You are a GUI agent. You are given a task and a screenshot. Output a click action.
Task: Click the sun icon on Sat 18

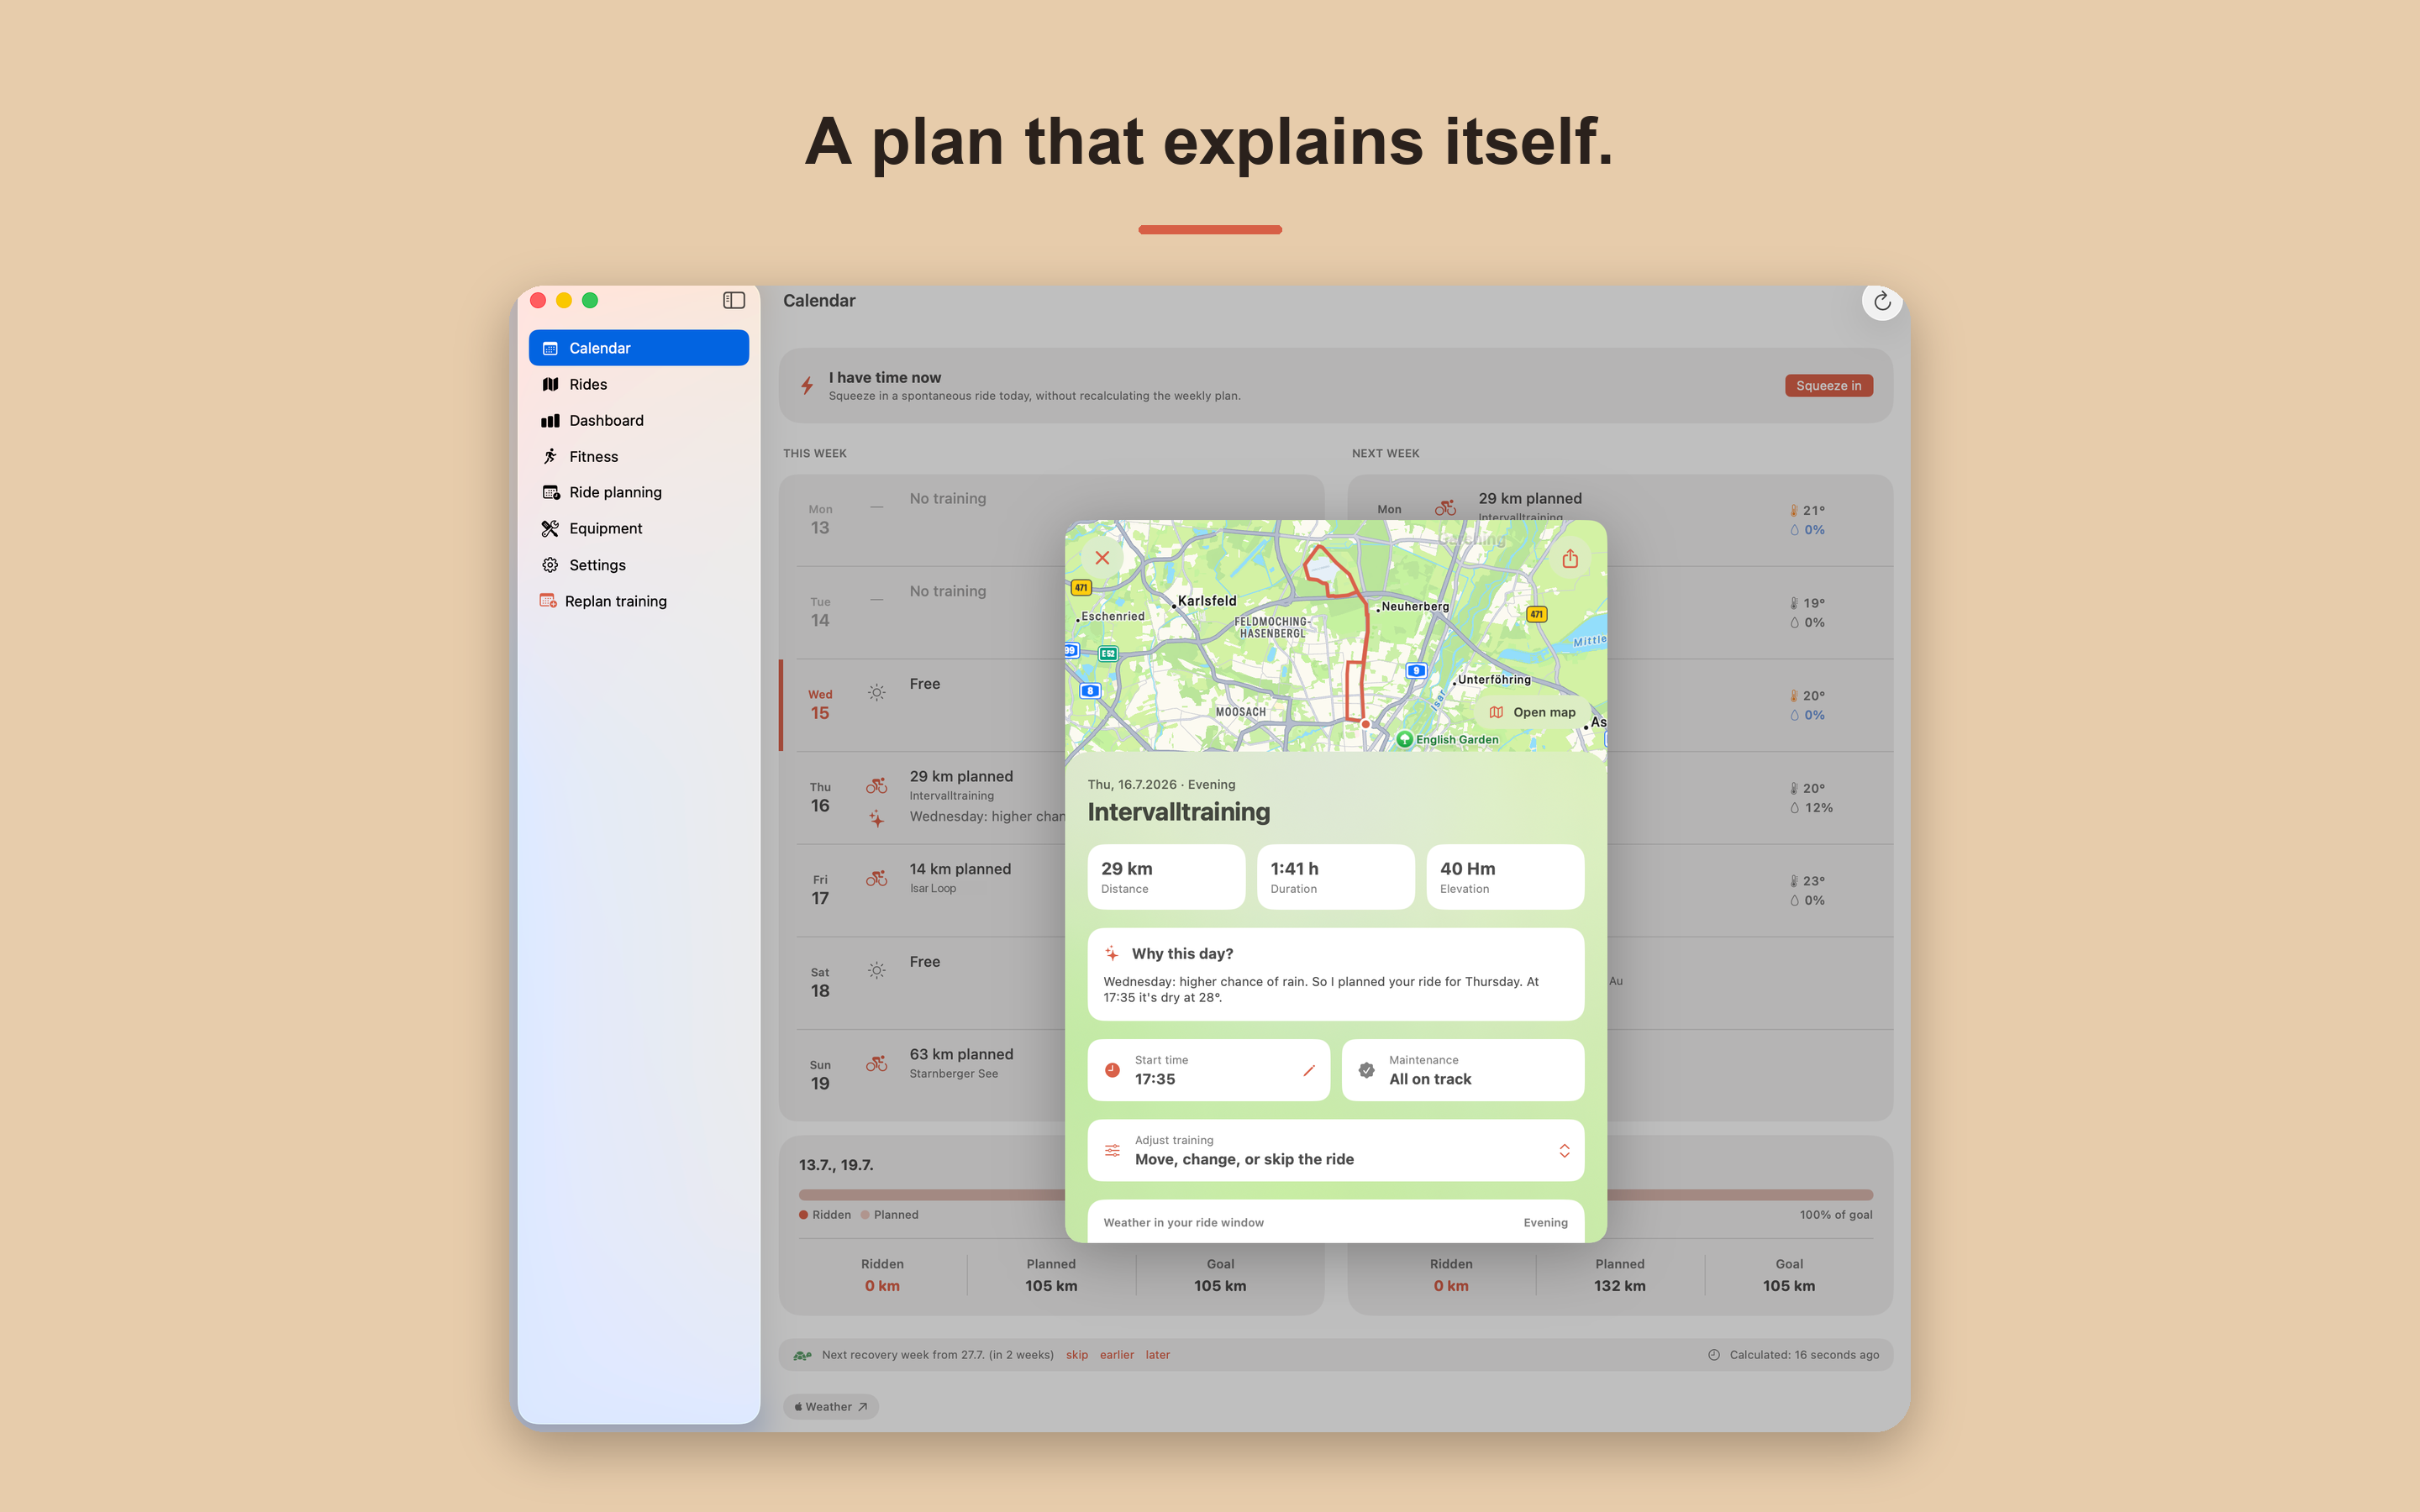click(876, 971)
